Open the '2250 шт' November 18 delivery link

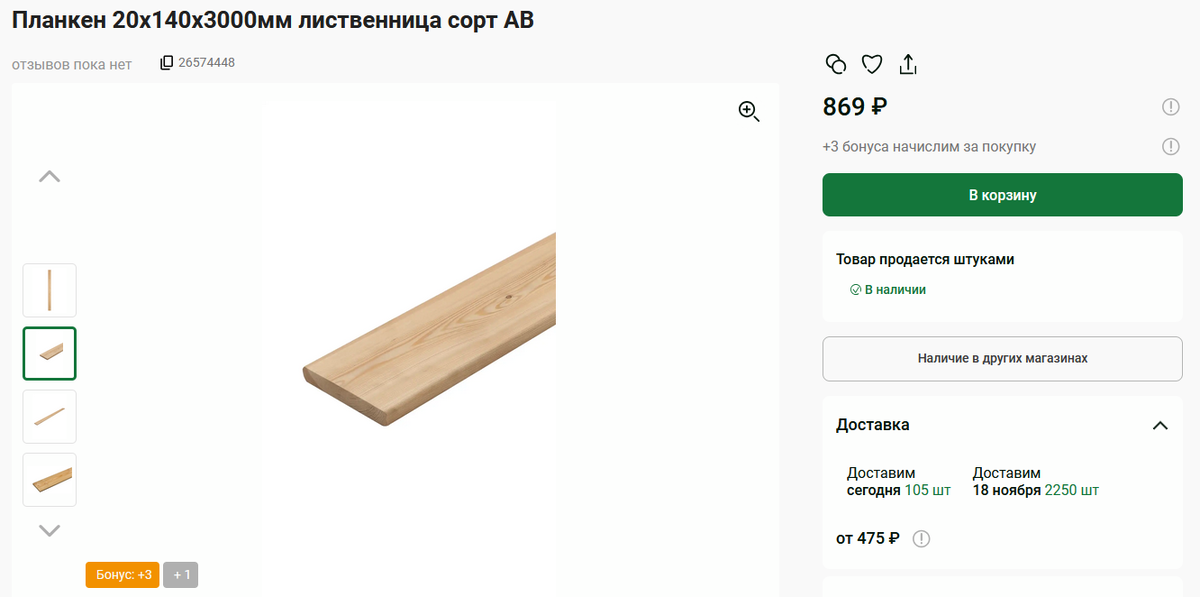pyautogui.click(x=1068, y=490)
